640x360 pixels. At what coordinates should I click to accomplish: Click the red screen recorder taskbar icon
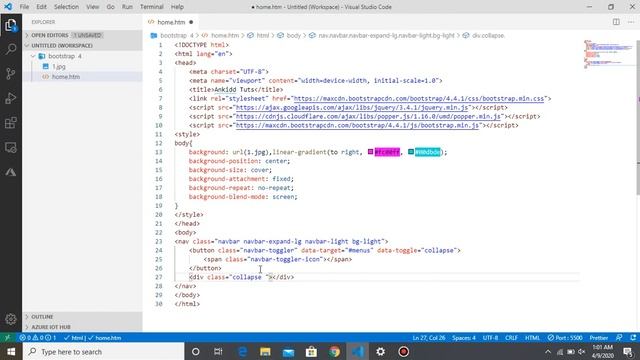point(403,351)
